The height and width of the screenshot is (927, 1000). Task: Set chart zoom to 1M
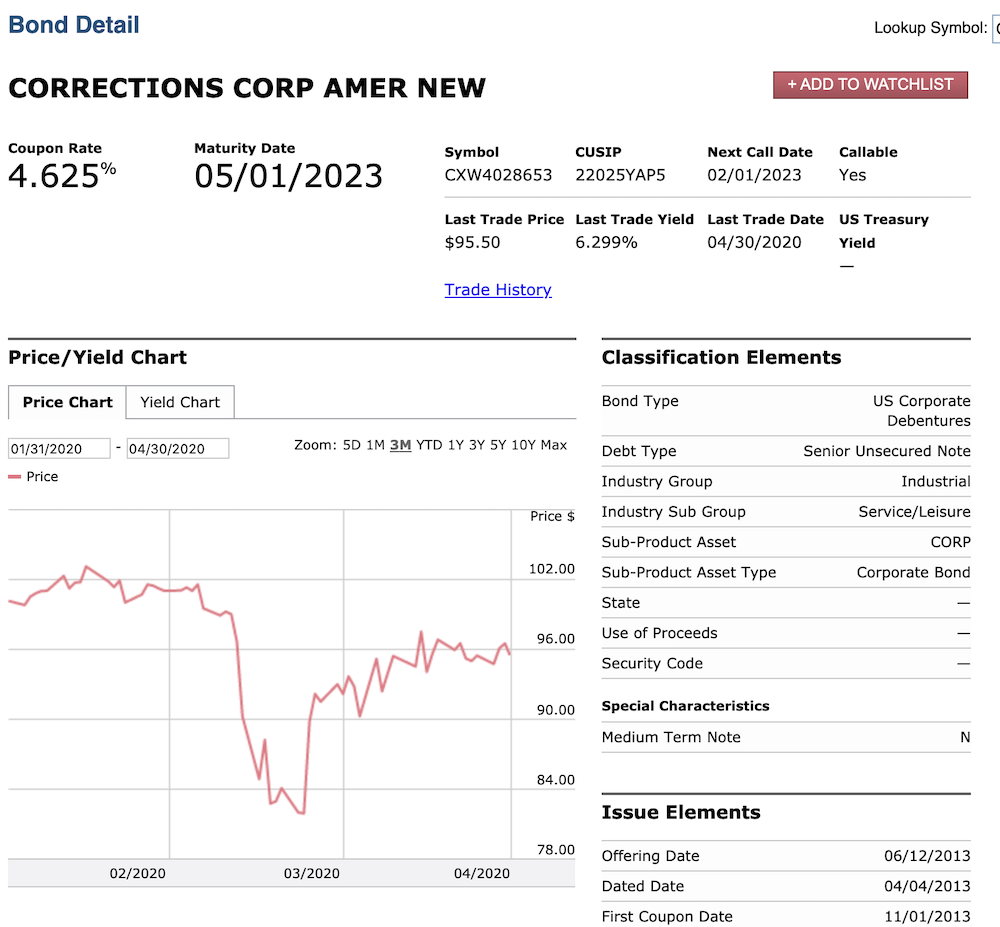375,445
